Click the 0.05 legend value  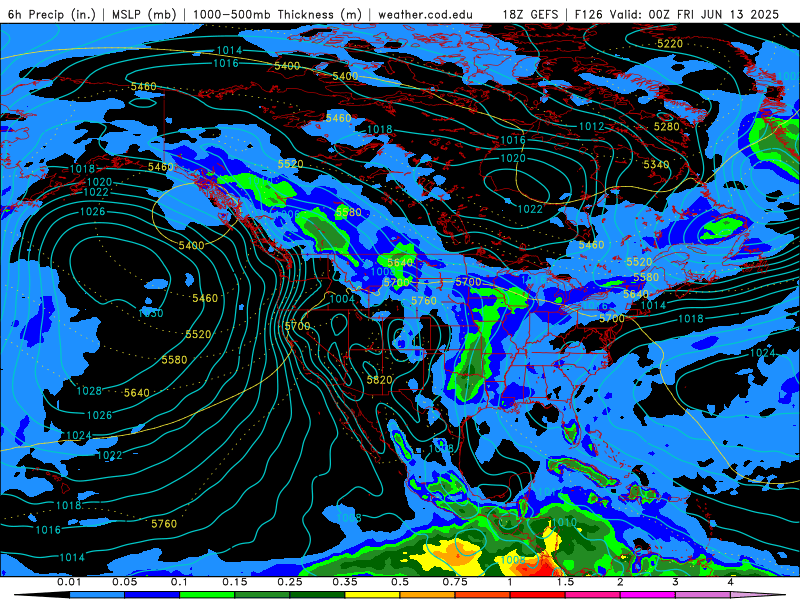(x=124, y=582)
